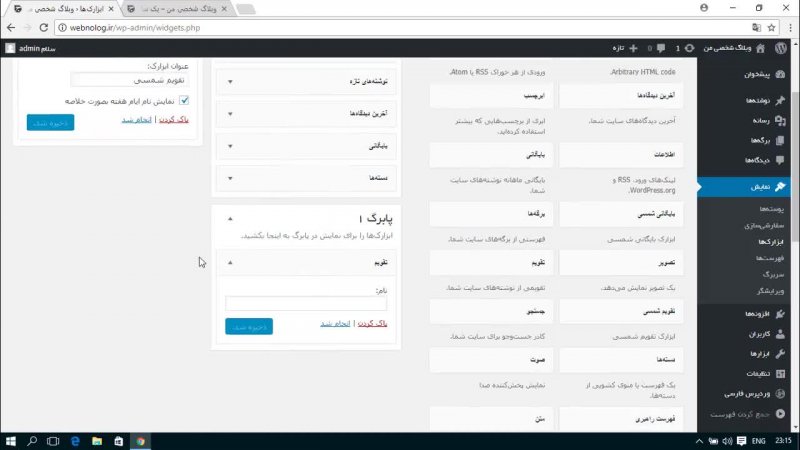800x450 pixels.
Task: Click the updates icon in admin bar
Action: (691, 47)
